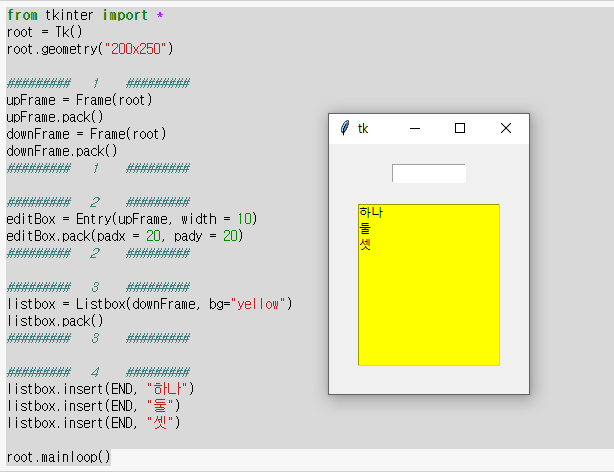This screenshot has width=614, height=475.
Task: Click the 'from tkinter import *' code line
Action: 85,15
